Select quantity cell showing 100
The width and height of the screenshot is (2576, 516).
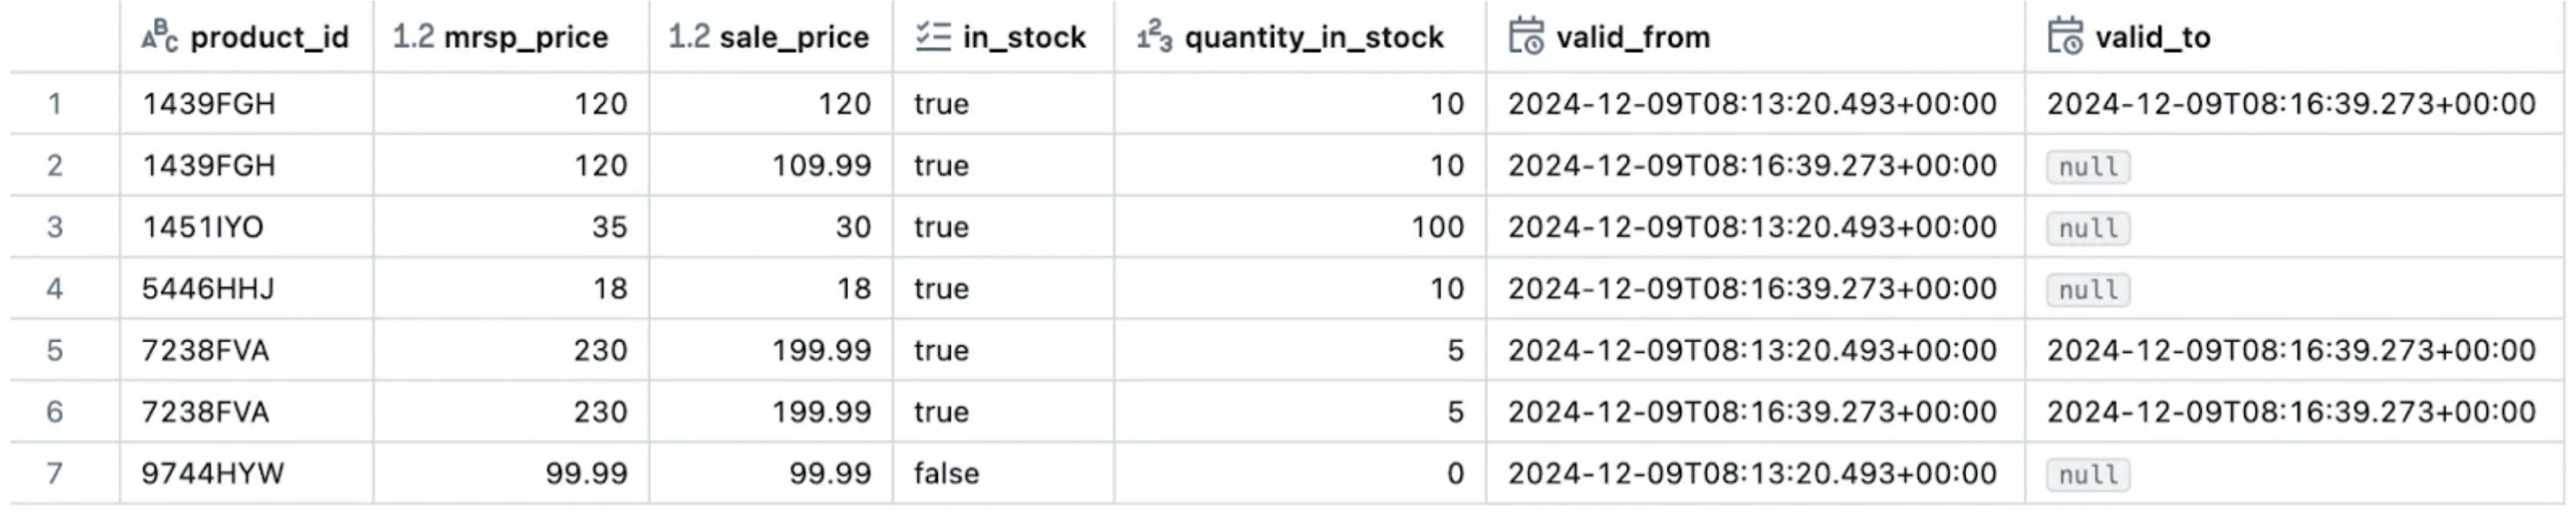1437,227
